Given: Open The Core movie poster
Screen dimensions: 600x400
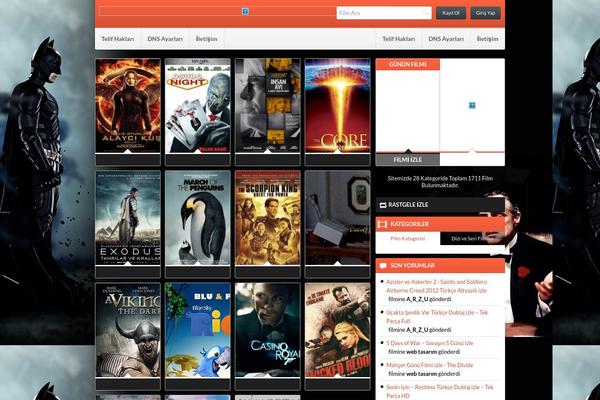Looking at the screenshot, I should point(338,106).
